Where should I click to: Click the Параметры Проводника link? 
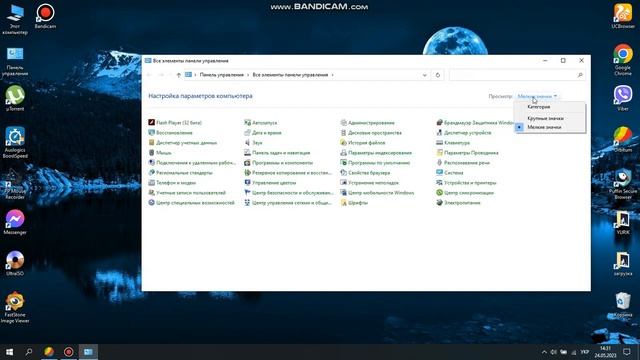click(471, 153)
